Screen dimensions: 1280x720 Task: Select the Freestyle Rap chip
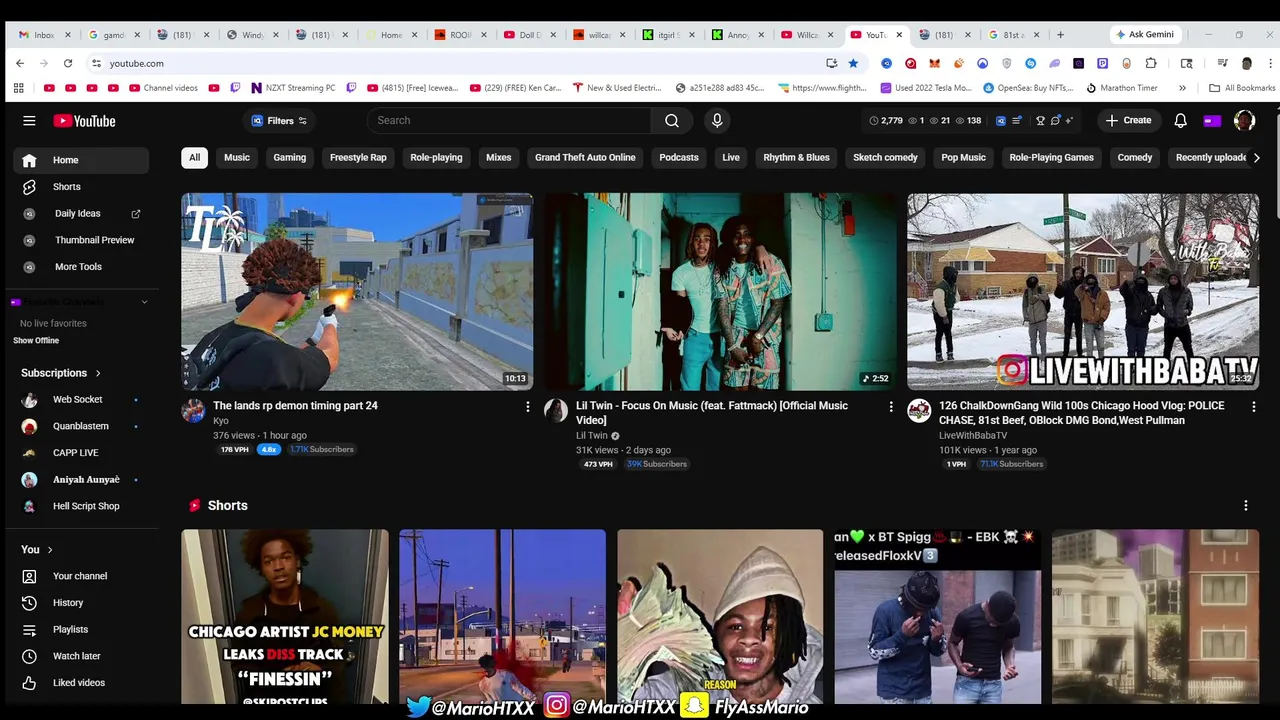[358, 157]
